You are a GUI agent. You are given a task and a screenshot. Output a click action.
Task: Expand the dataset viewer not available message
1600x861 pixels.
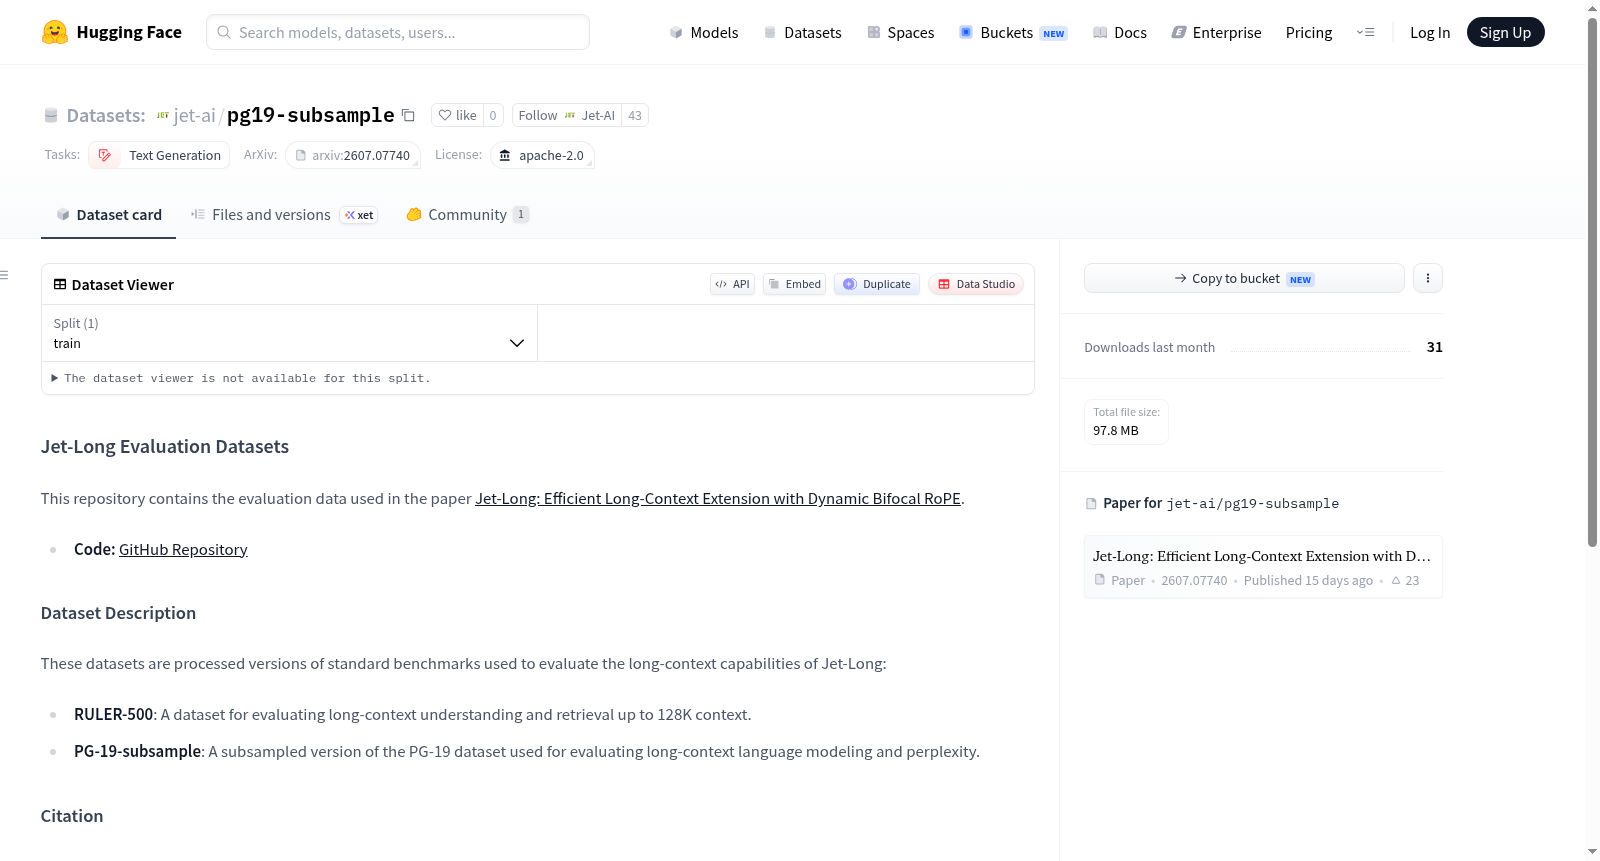241,378
